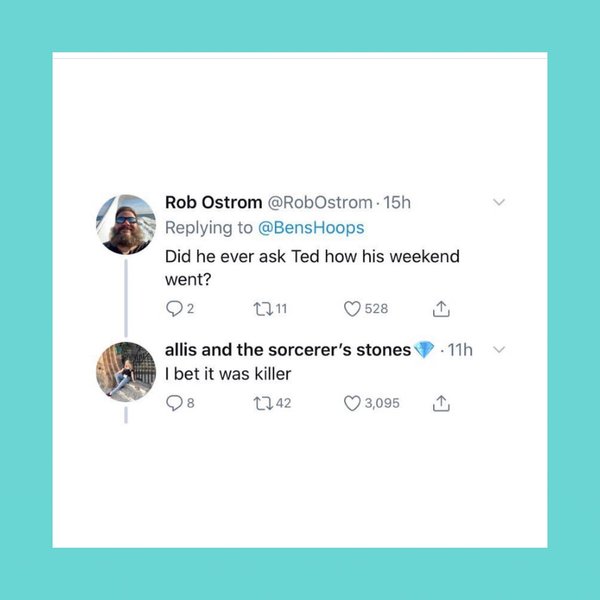Click the "allis and the sorcerer's stones" name
Viewport: 600px width, 600px height.
tap(287, 350)
